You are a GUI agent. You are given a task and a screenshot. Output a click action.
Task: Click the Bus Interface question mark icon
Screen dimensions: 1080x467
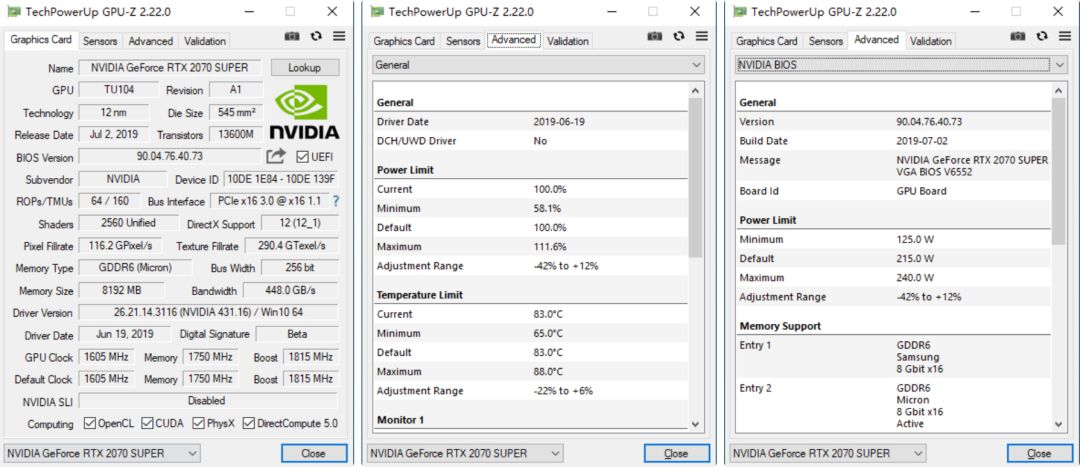[x=336, y=201]
